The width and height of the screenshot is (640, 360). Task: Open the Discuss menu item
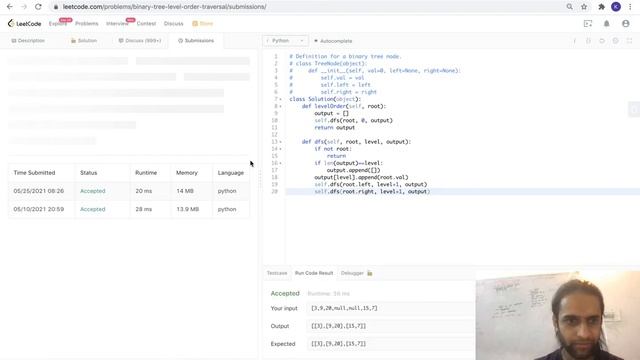pyautogui.click(x=173, y=24)
